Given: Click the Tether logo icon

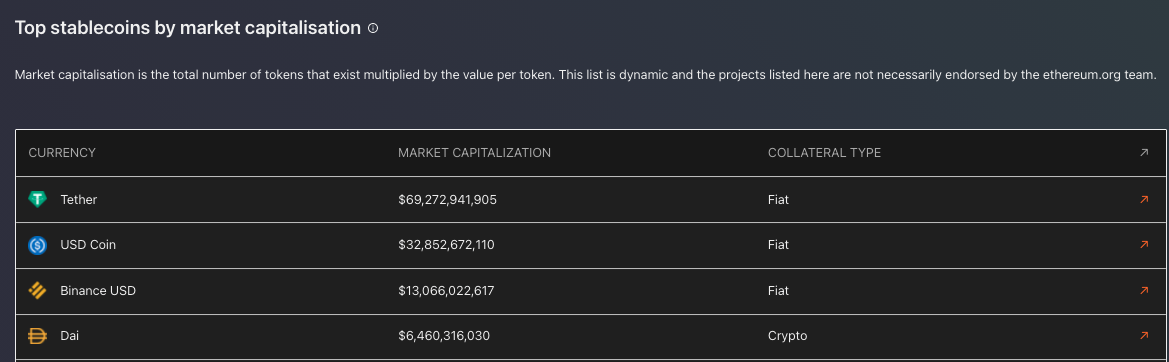Looking at the screenshot, I should pyautogui.click(x=37, y=200).
